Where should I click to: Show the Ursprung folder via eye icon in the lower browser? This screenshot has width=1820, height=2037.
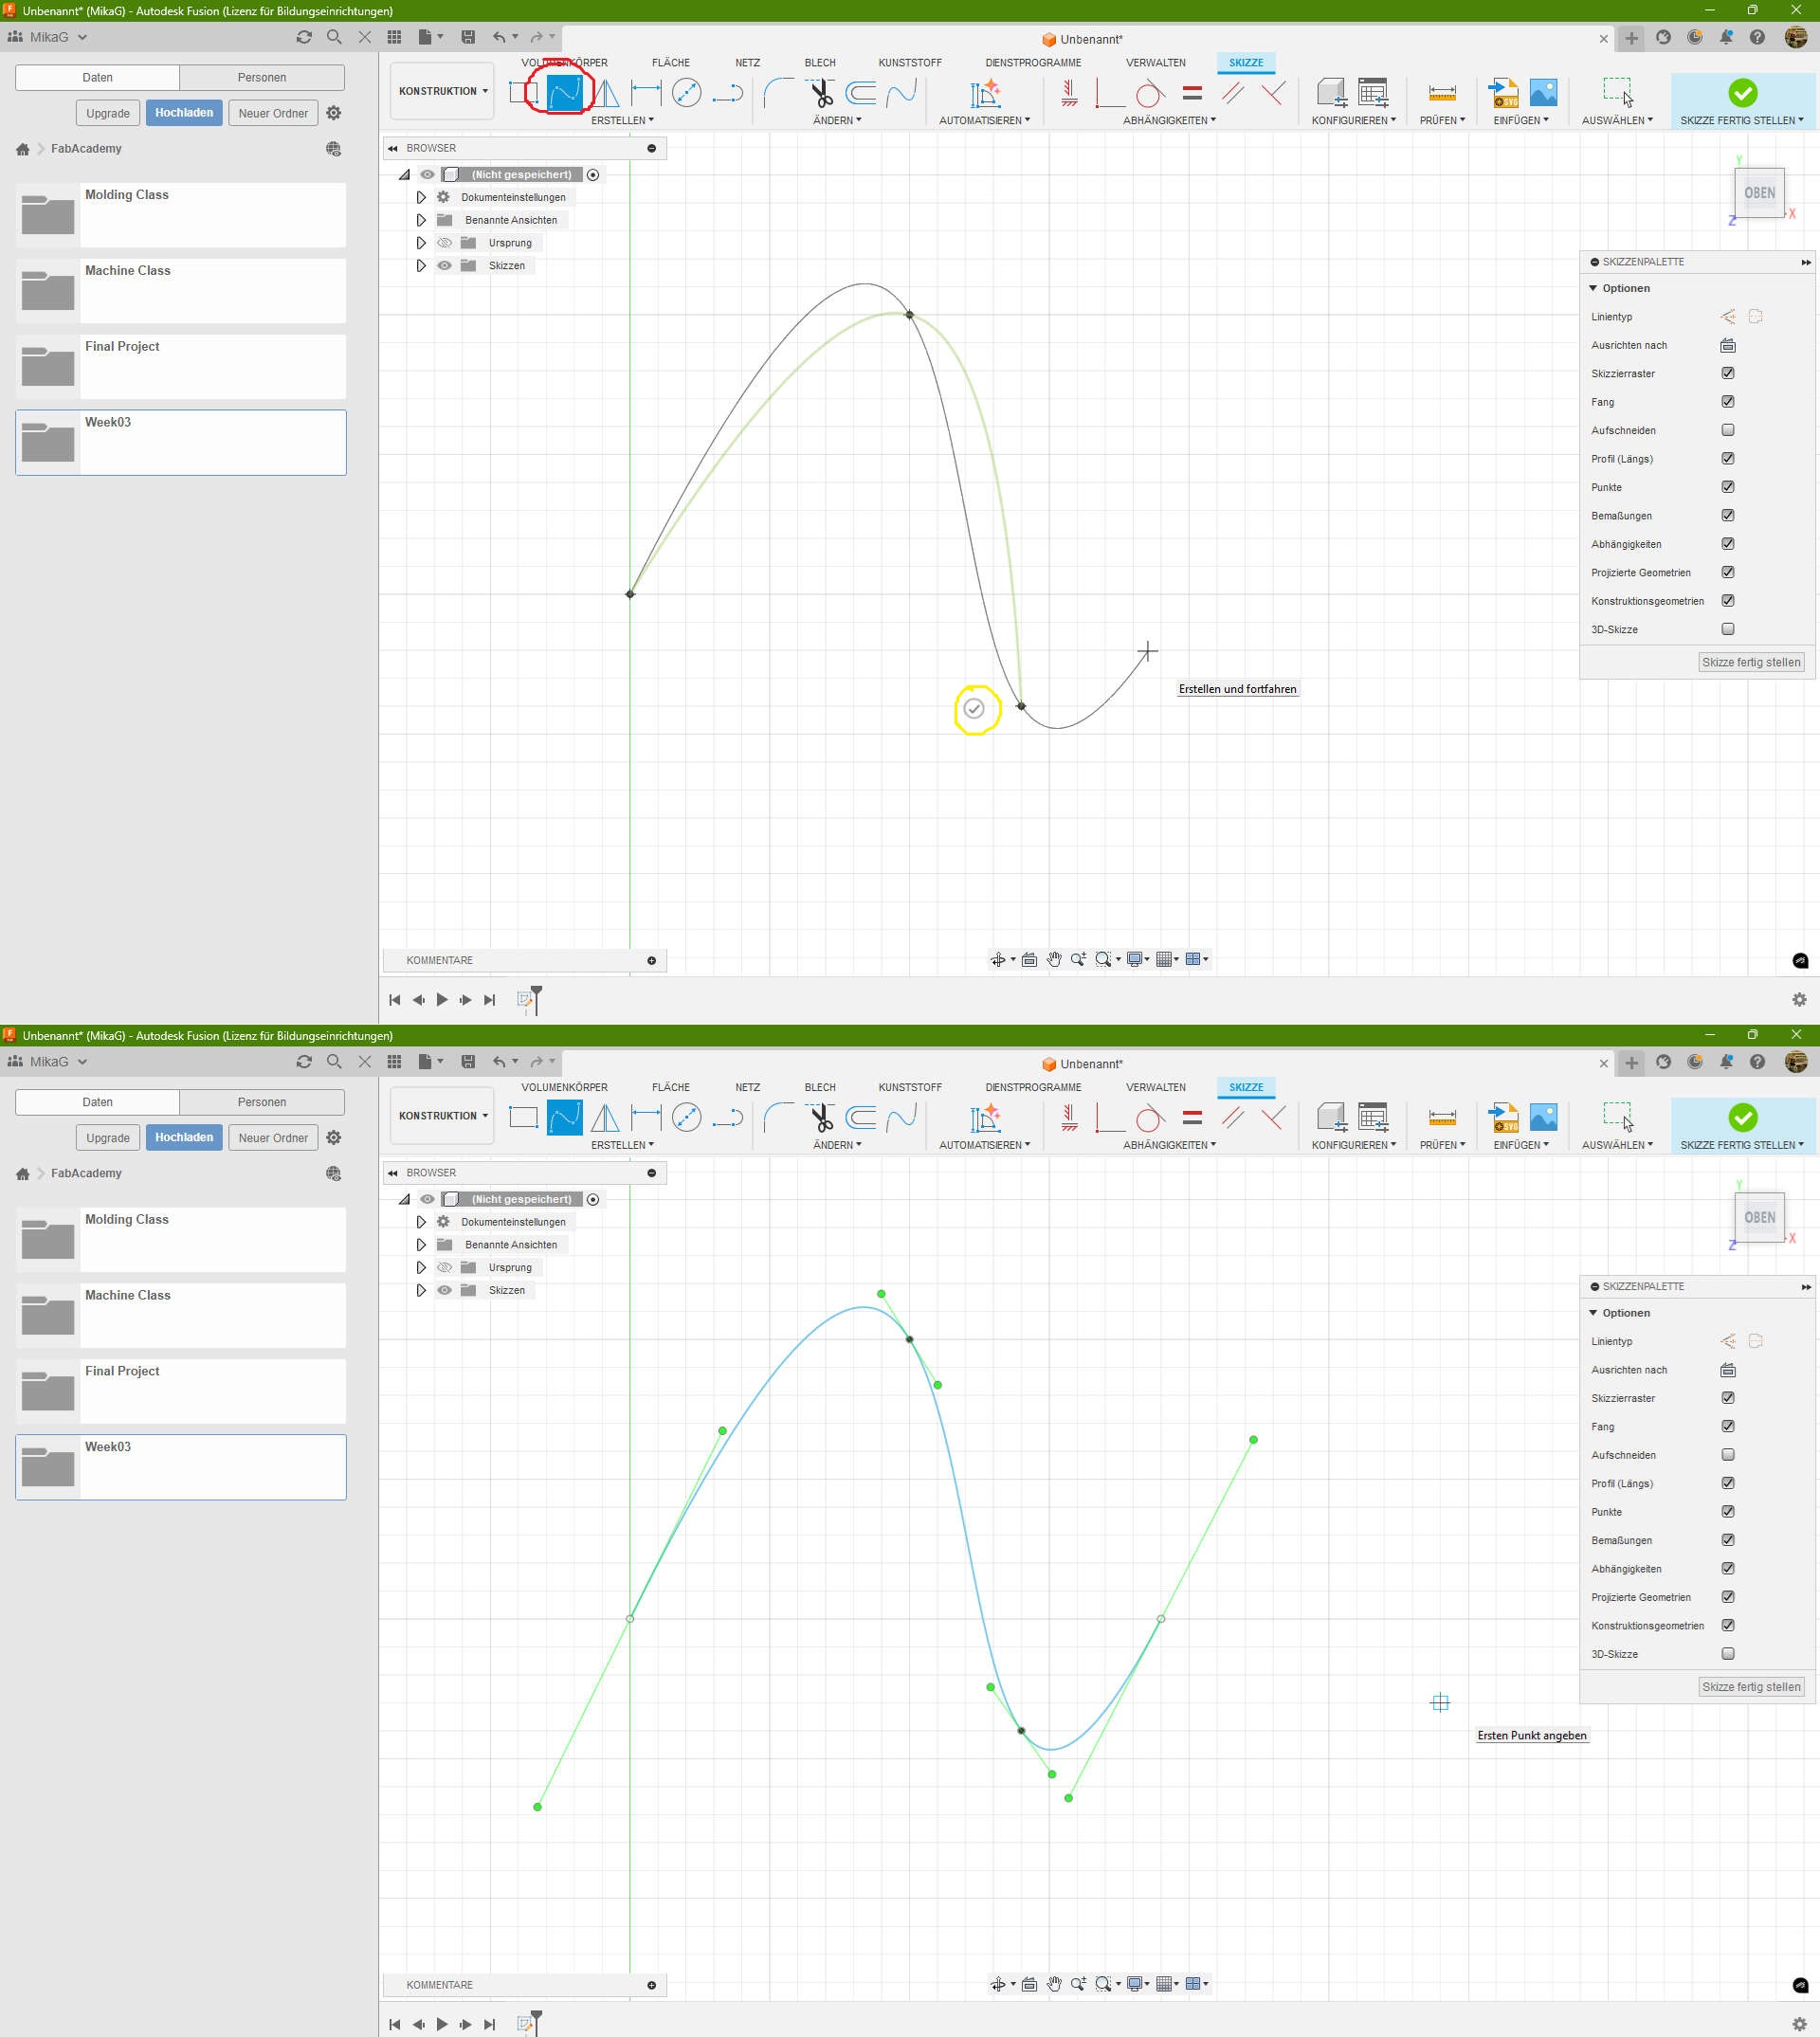[x=445, y=1268]
